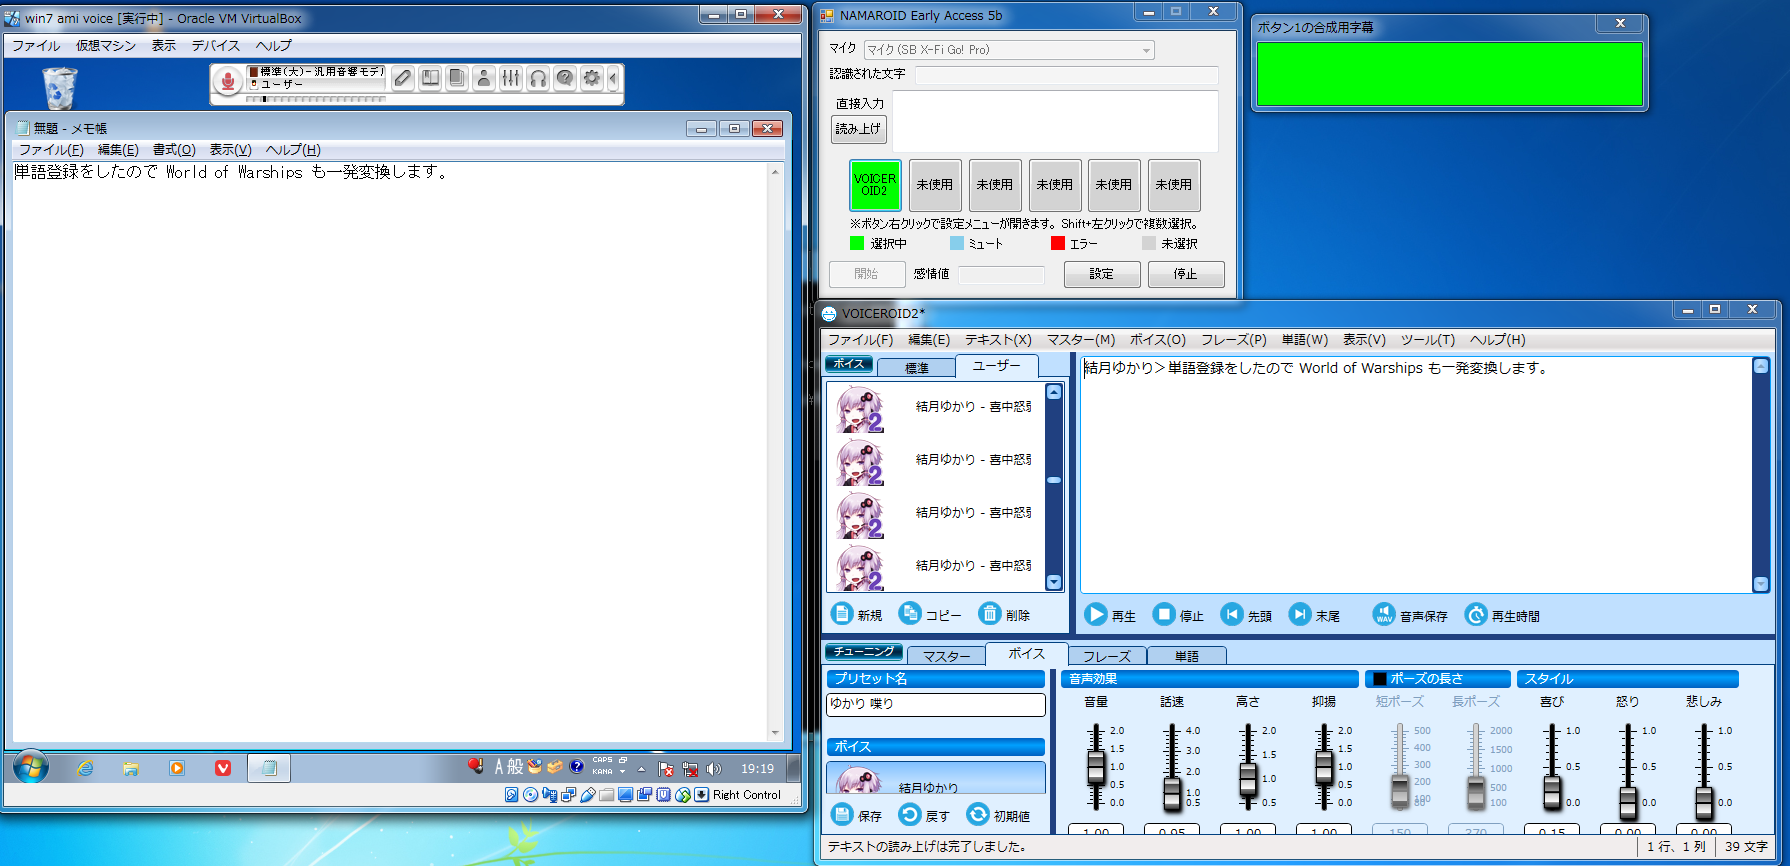Click the help speech-bubble icon in AmiVoice toolbar
This screenshot has height=866, width=1790.
[x=565, y=78]
